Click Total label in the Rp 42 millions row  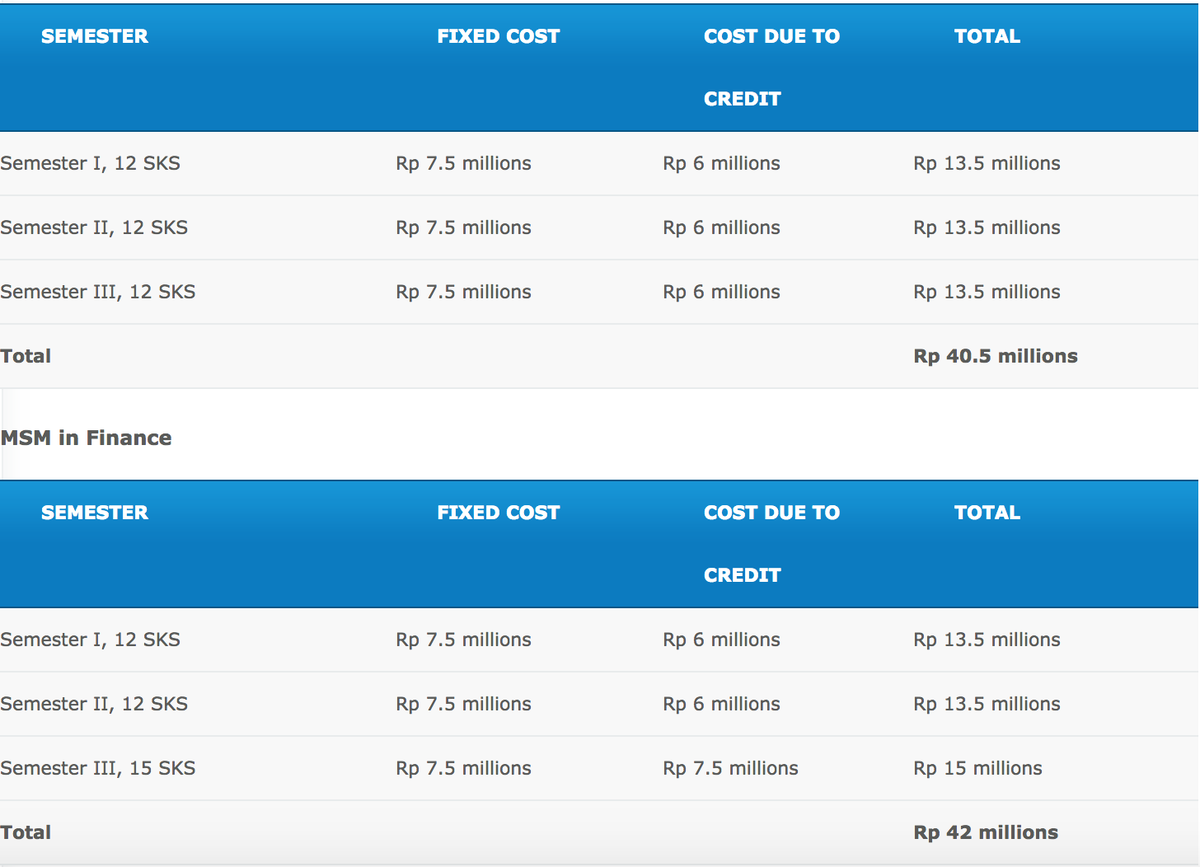[25, 832]
